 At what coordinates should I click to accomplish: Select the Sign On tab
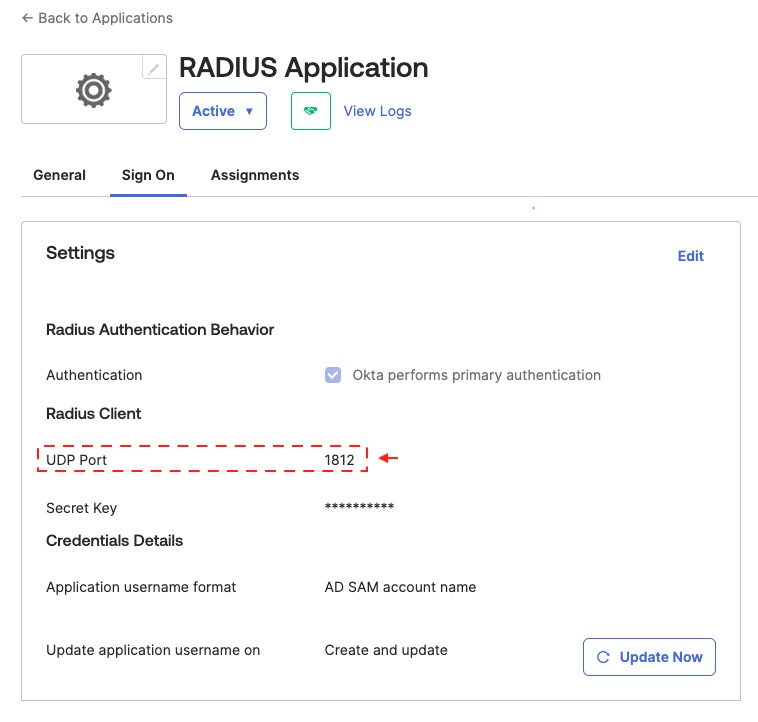click(148, 175)
